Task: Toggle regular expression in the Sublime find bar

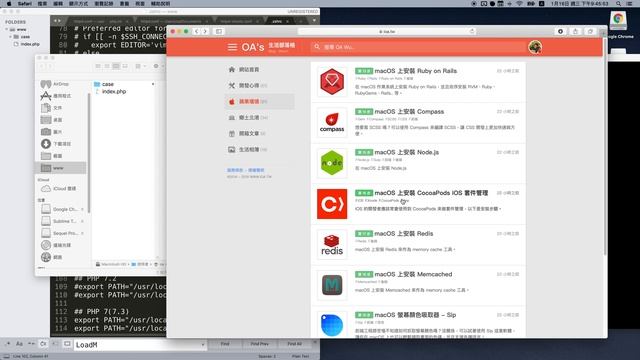Action: (x=8, y=344)
